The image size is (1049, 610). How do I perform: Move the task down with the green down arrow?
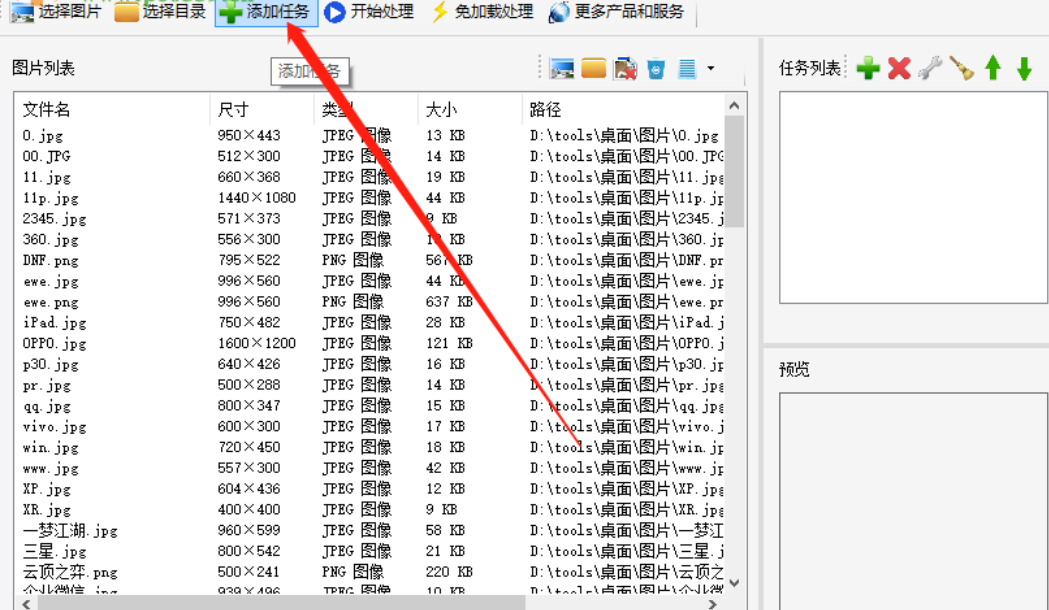[x=1024, y=68]
